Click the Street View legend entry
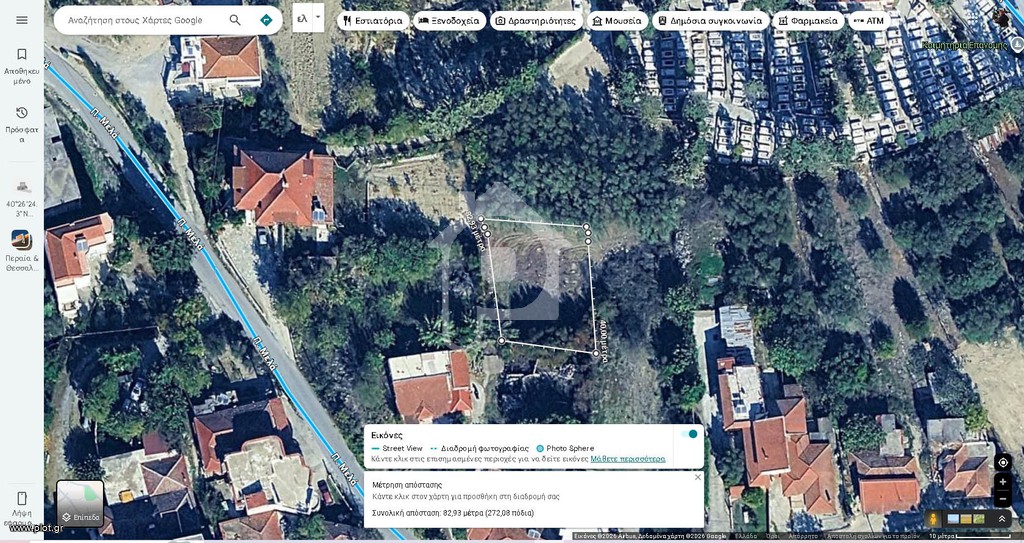This screenshot has width=1024, height=543. tap(396, 448)
